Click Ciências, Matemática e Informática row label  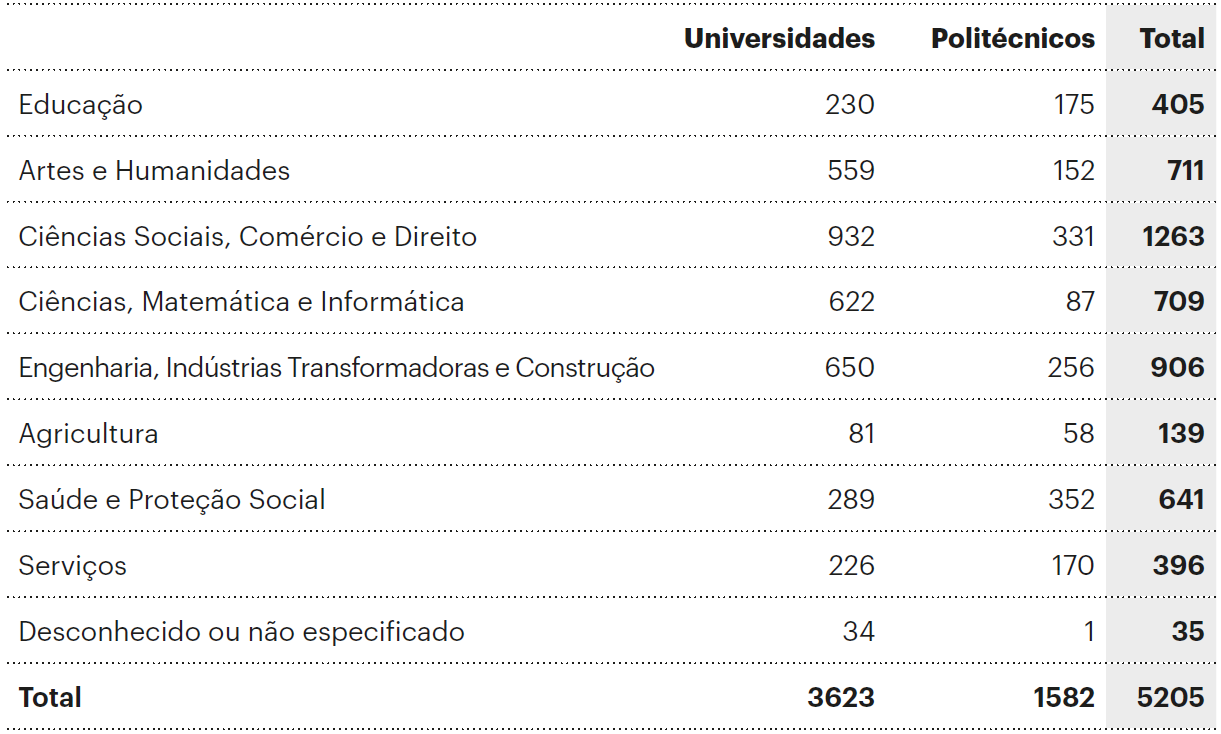(x=241, y=302)
